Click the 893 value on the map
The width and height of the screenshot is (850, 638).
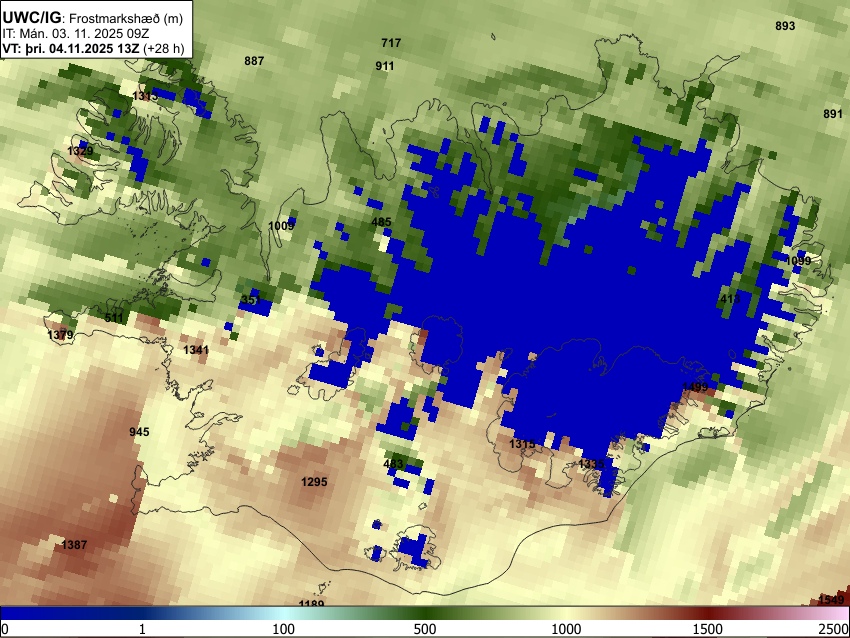pos(785,26)
